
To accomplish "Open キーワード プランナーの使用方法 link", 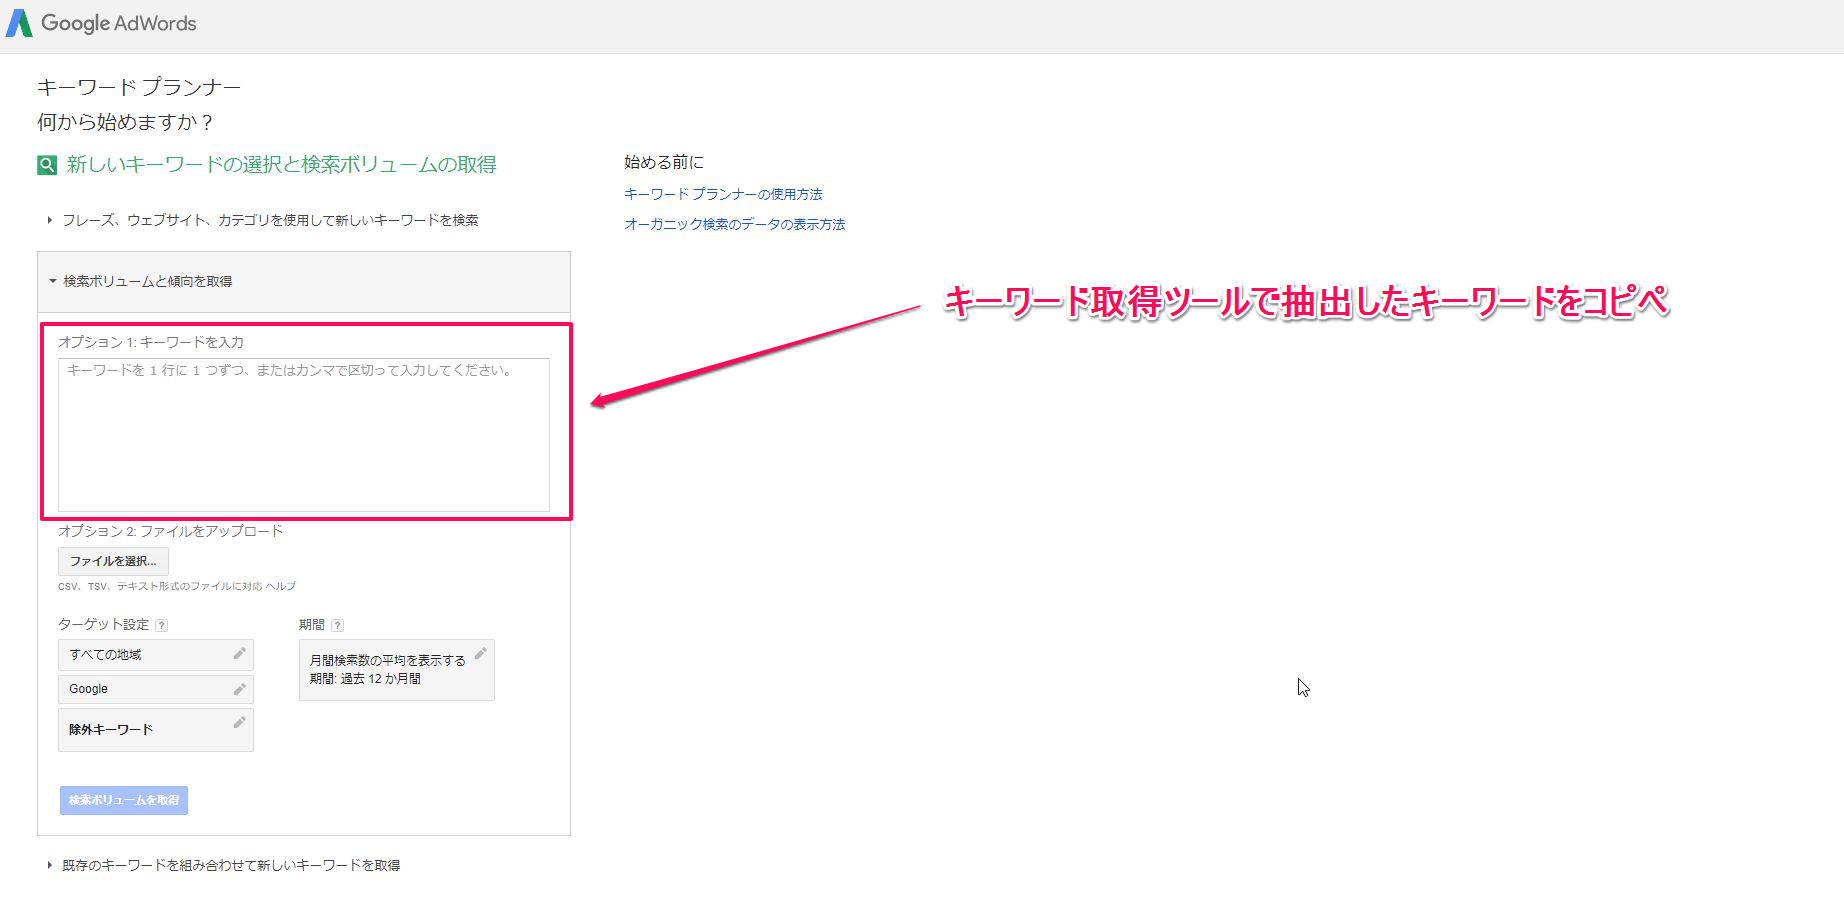I will (723, 194).
